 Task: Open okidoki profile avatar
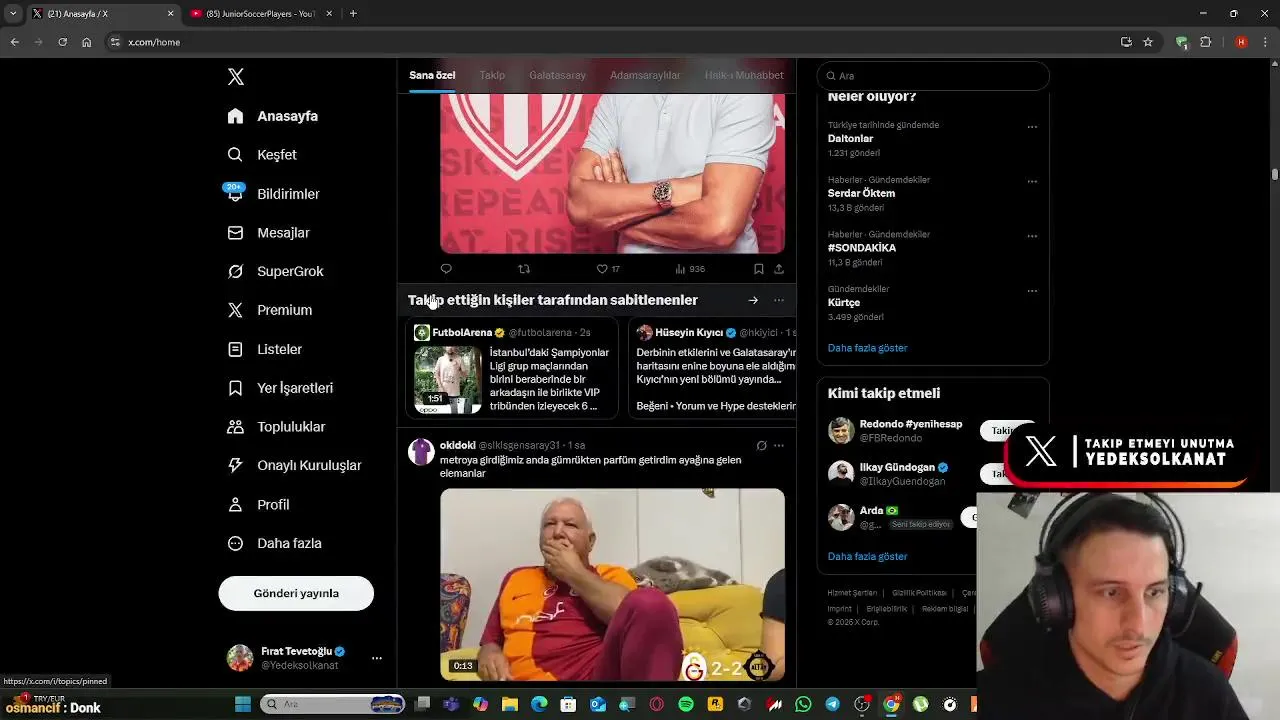click(x=422, y=451)
